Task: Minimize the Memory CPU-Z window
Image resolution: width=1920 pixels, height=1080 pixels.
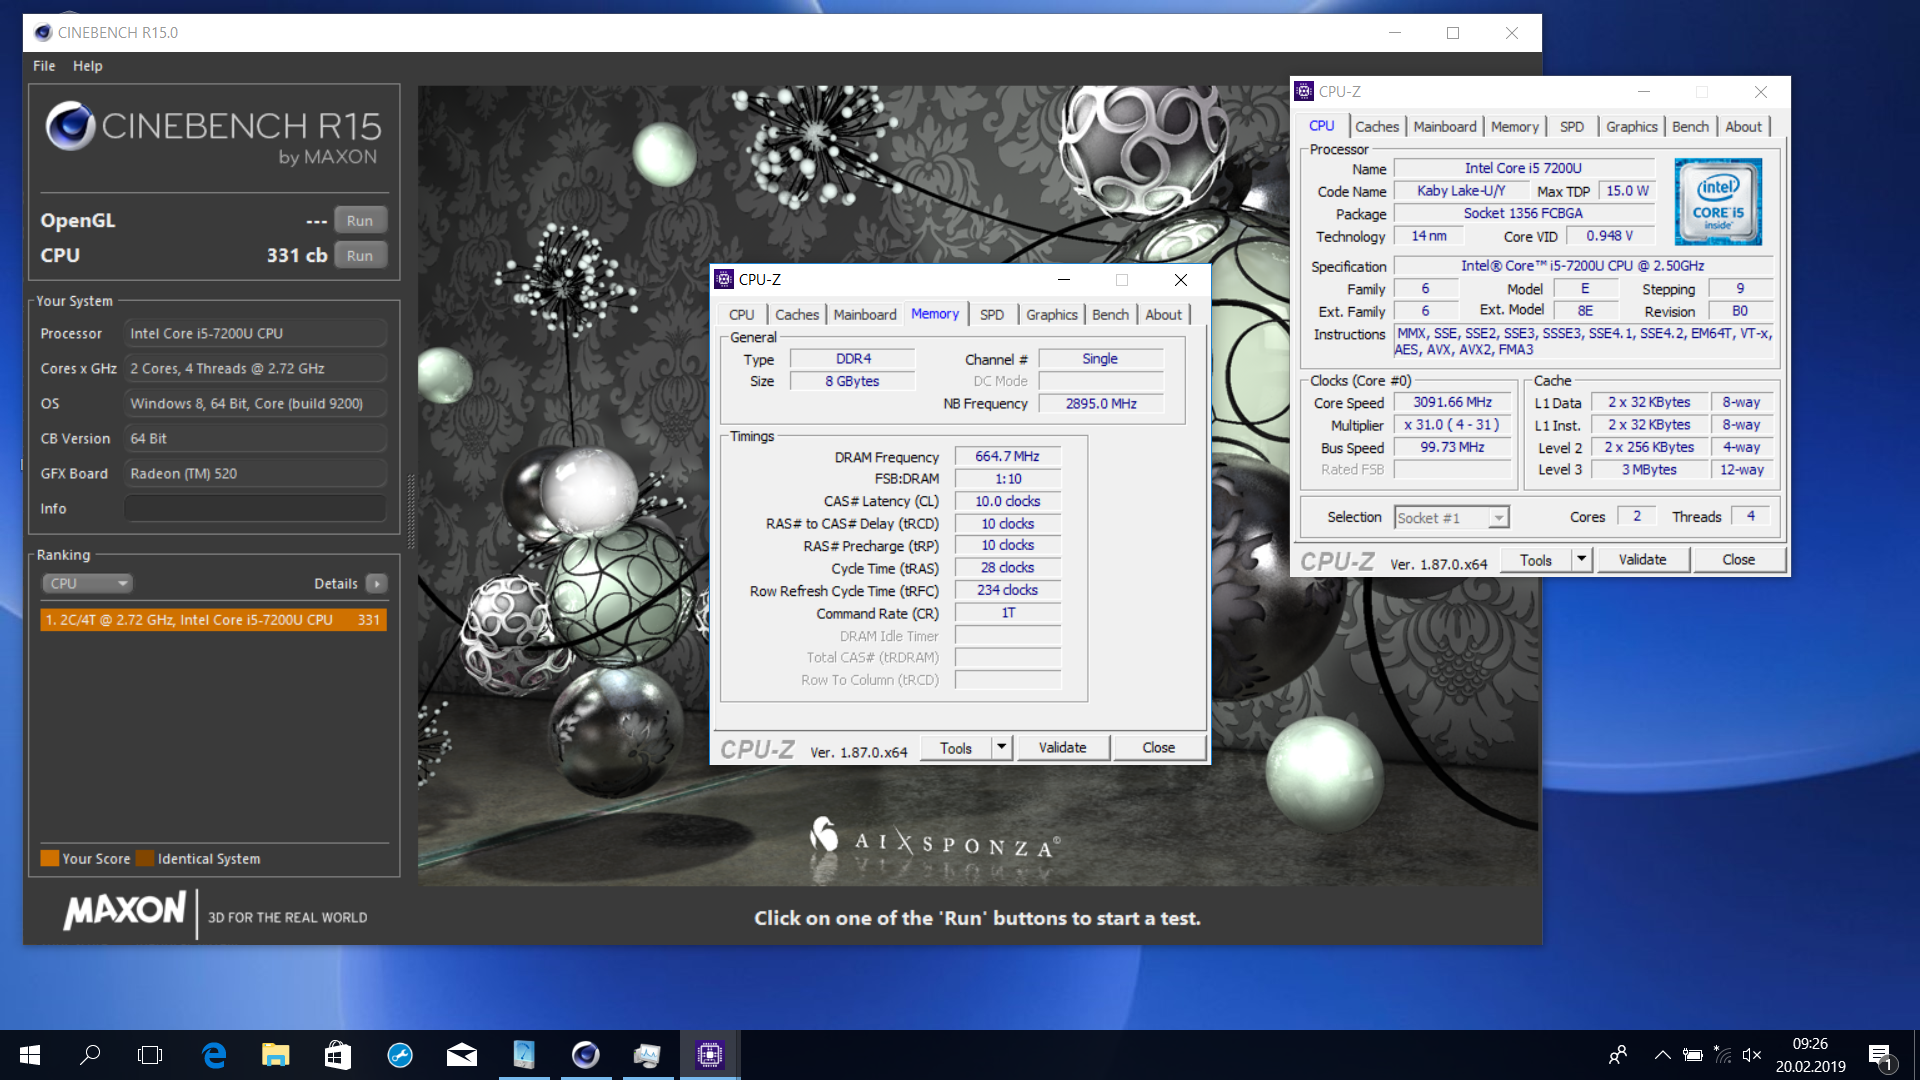Action: [x=1064, y=280]
